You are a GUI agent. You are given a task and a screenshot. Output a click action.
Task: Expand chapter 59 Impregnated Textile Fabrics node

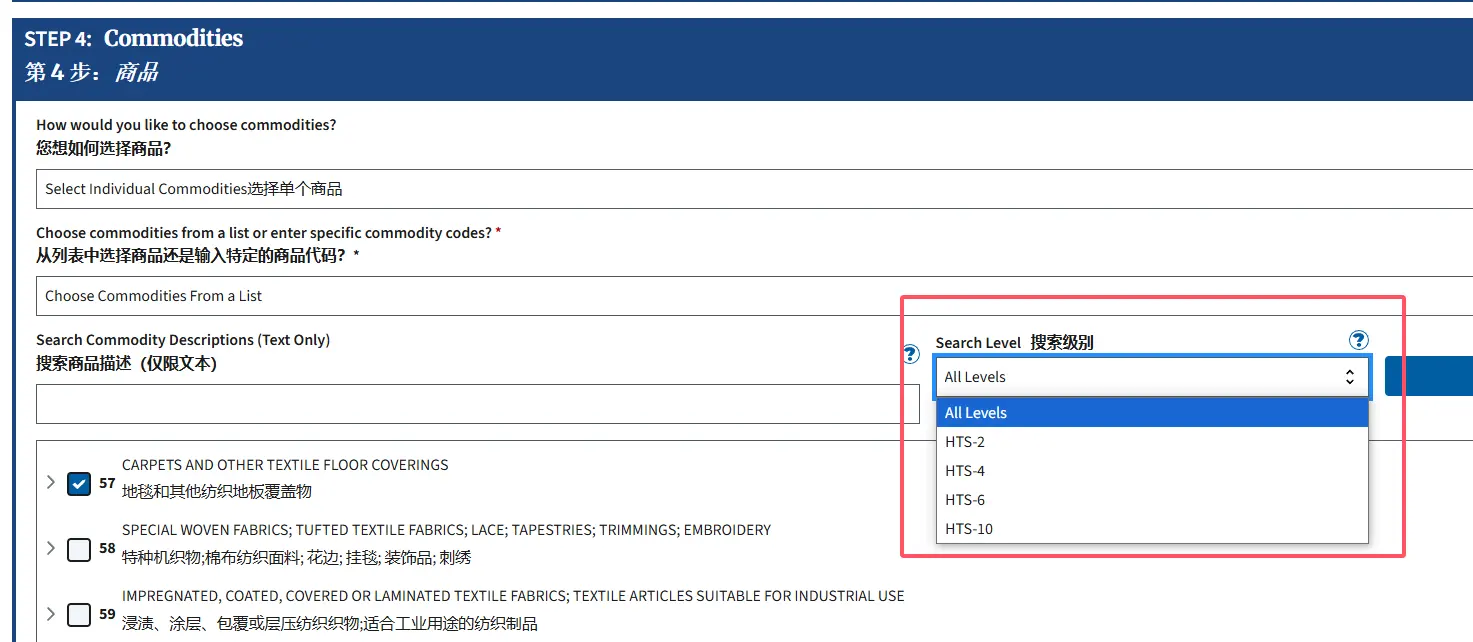(x=50, y=613)
